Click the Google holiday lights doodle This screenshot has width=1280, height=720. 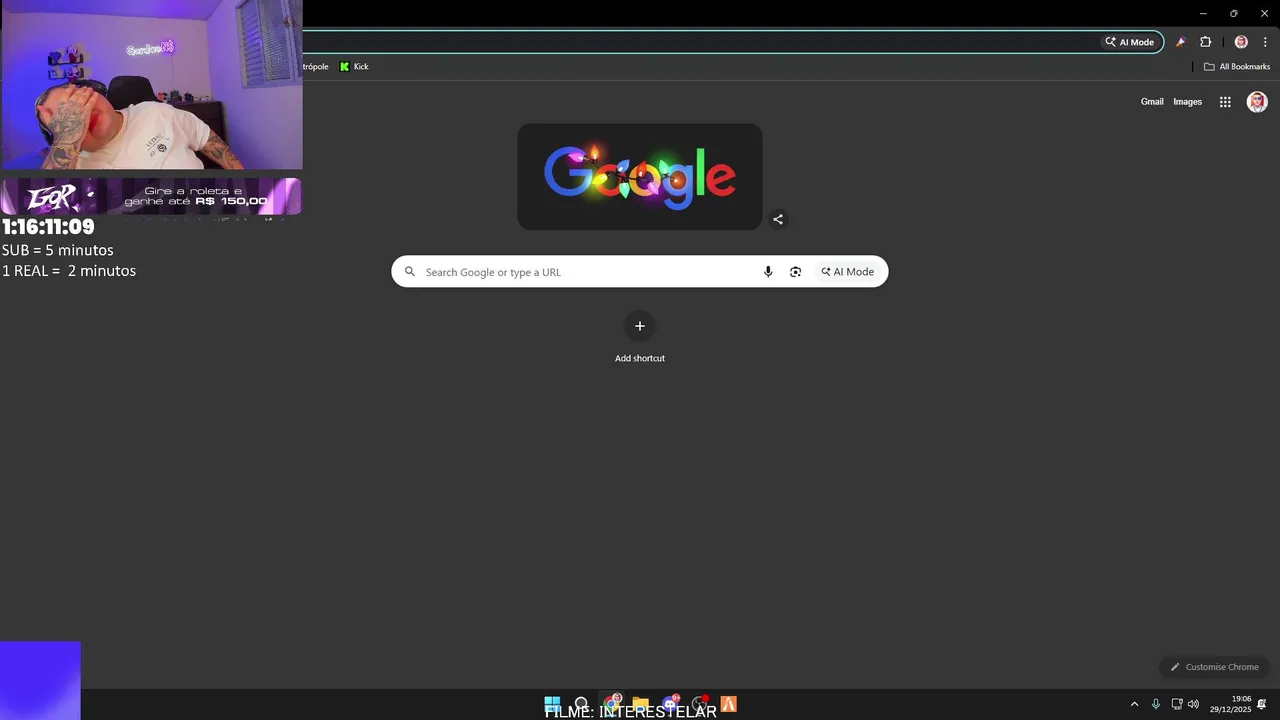(x=640, y=177)
